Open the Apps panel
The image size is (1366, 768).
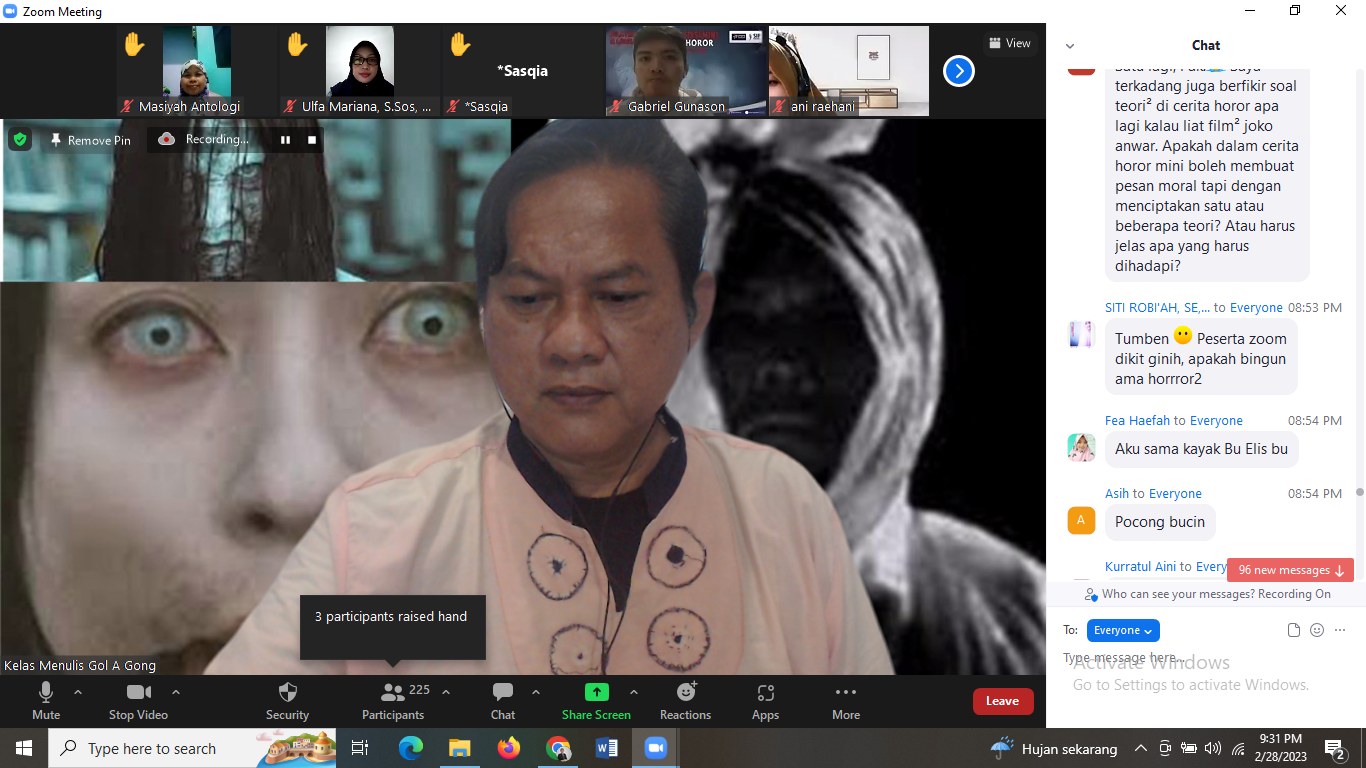pyautogui.click(x=765, y=700)
